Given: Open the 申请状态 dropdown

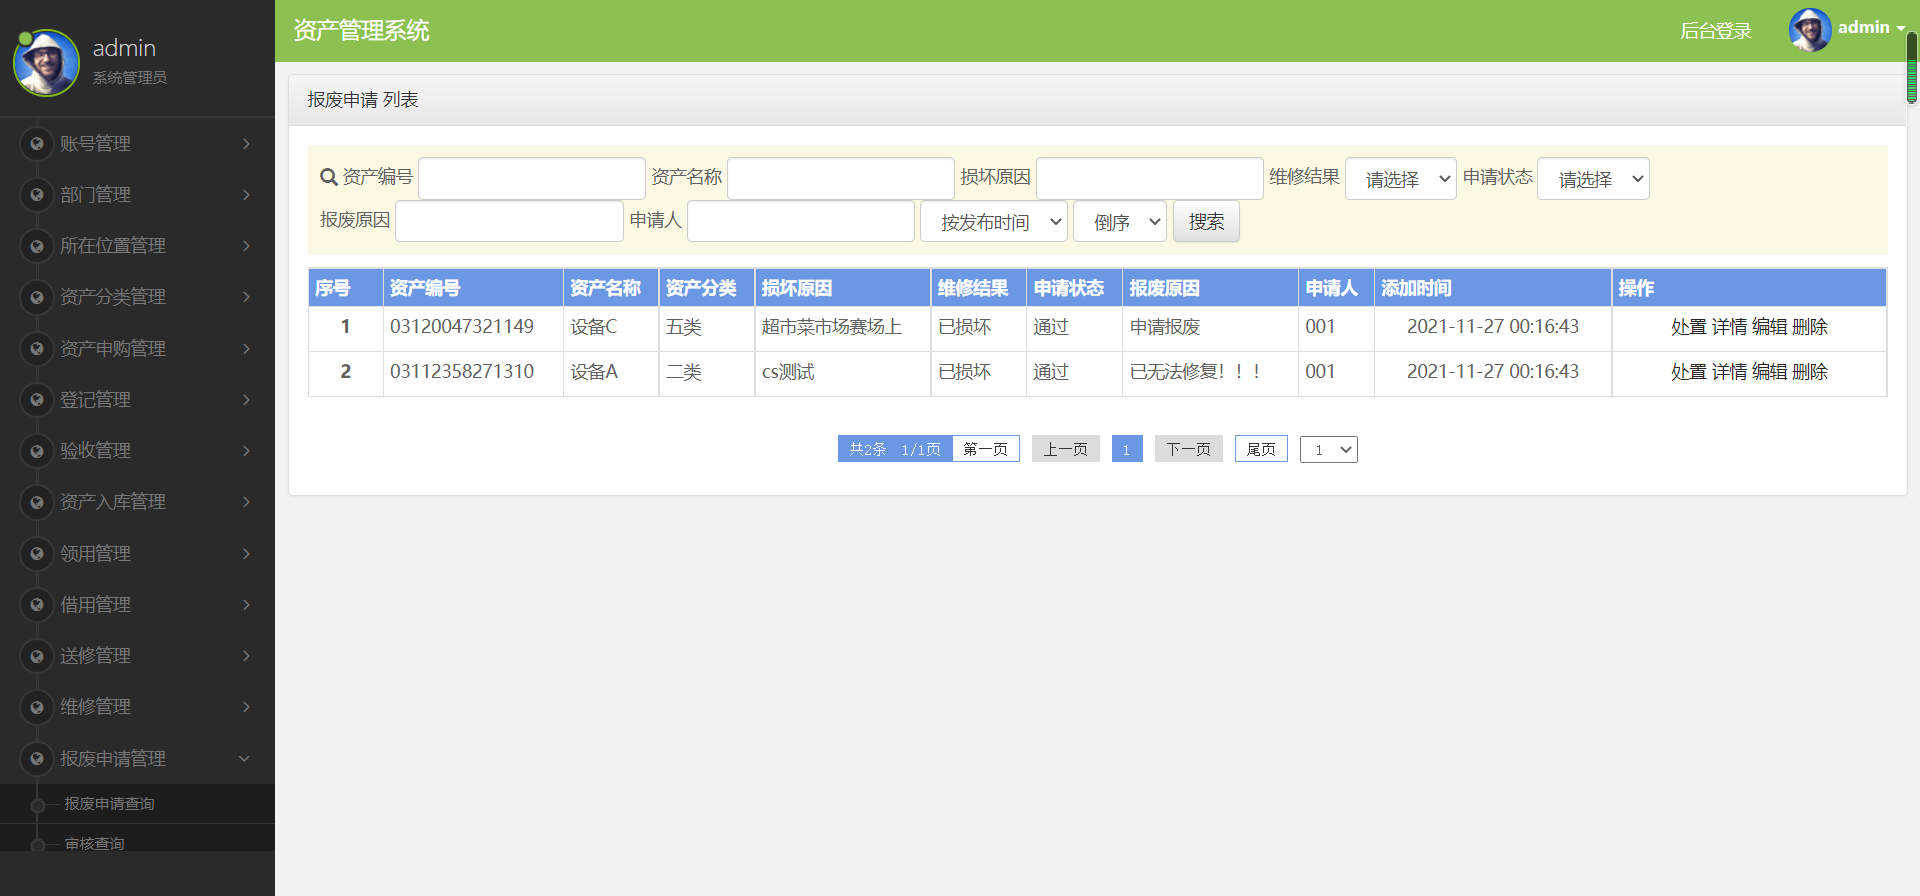Looking at the screenshot, I should tap(1593, 179).
